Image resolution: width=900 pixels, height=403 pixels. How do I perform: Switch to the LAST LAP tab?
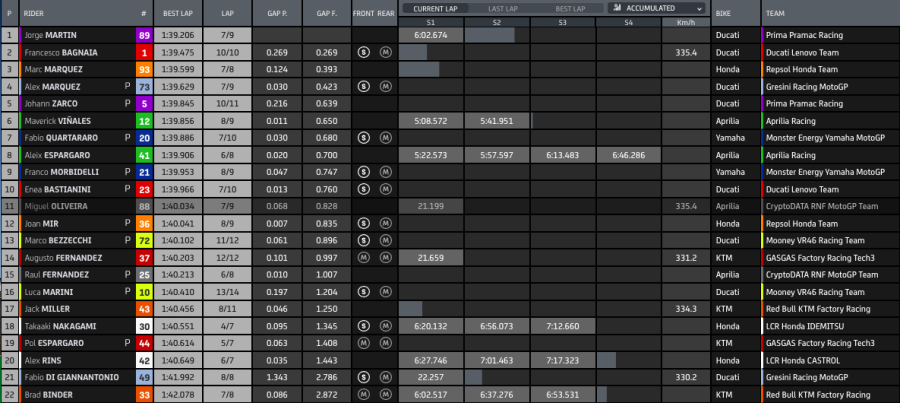(505, 9)
